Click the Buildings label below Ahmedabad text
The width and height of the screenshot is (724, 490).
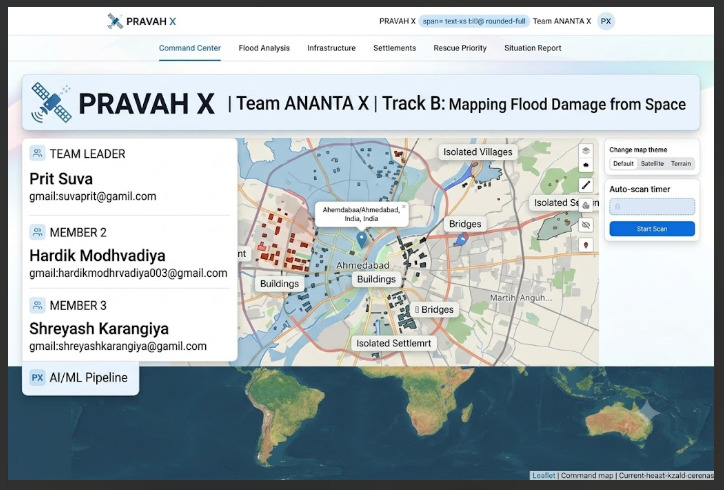coord(376,279)
